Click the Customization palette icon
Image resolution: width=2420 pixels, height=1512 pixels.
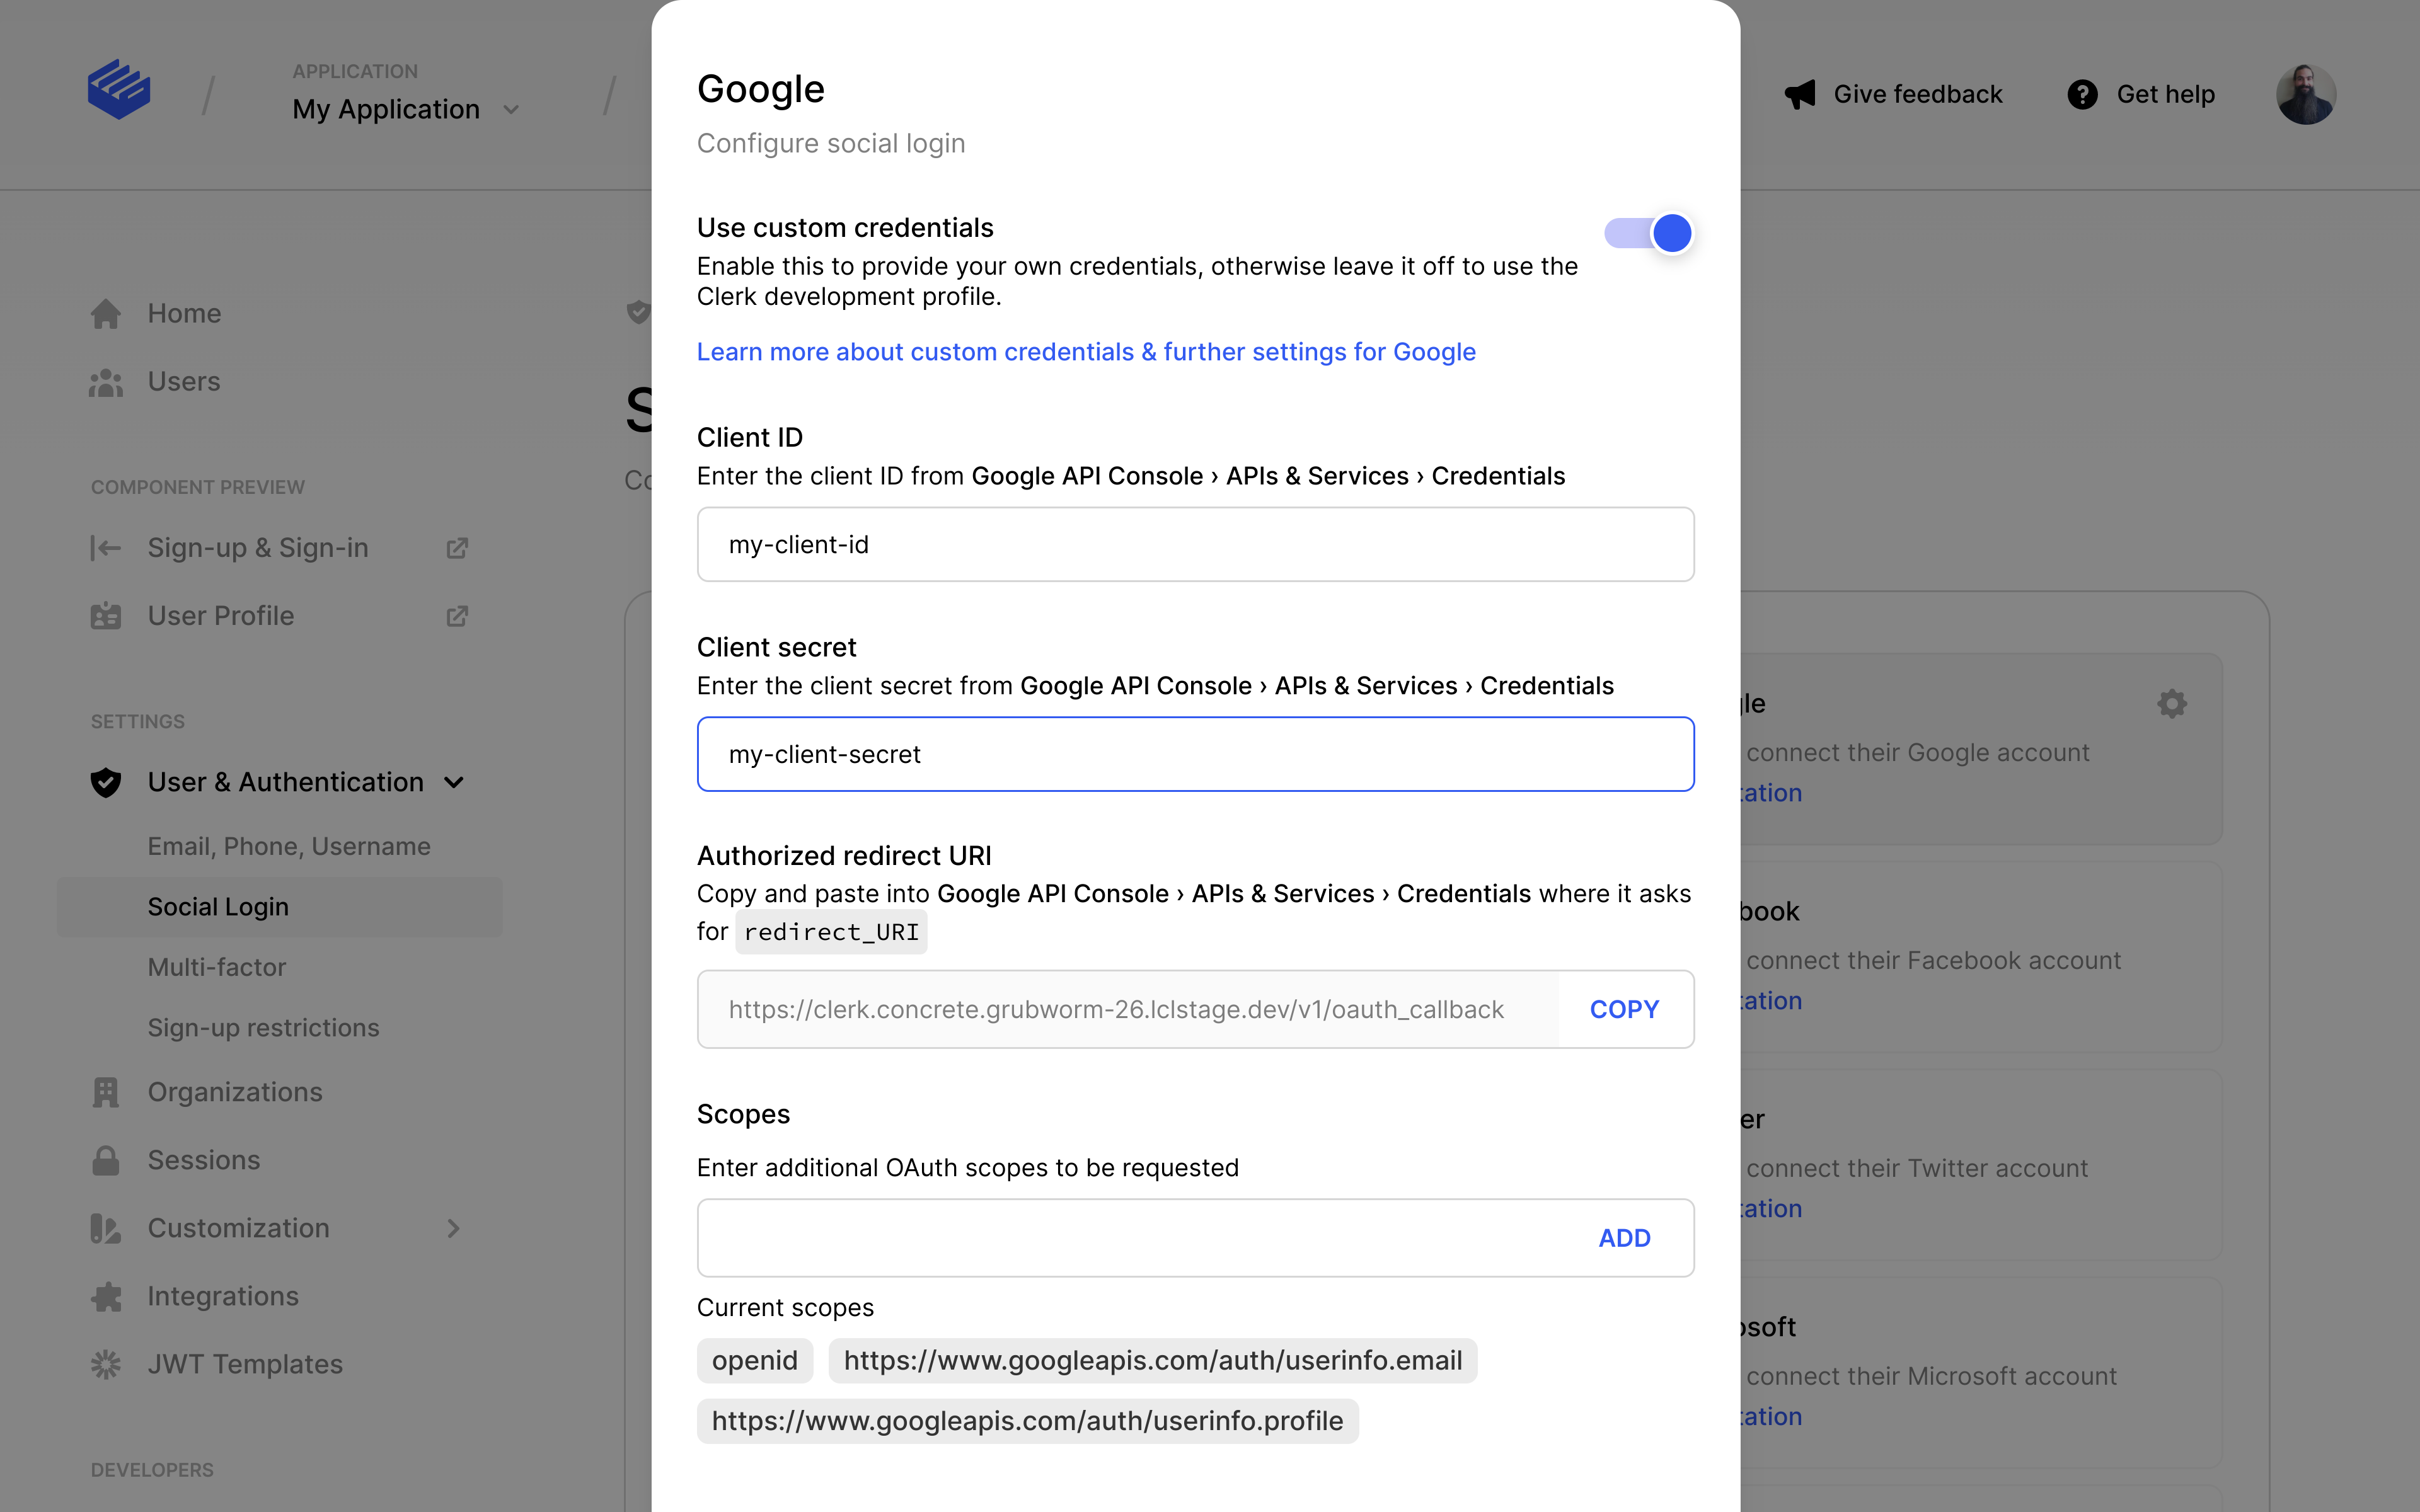tap(106, 1228)
